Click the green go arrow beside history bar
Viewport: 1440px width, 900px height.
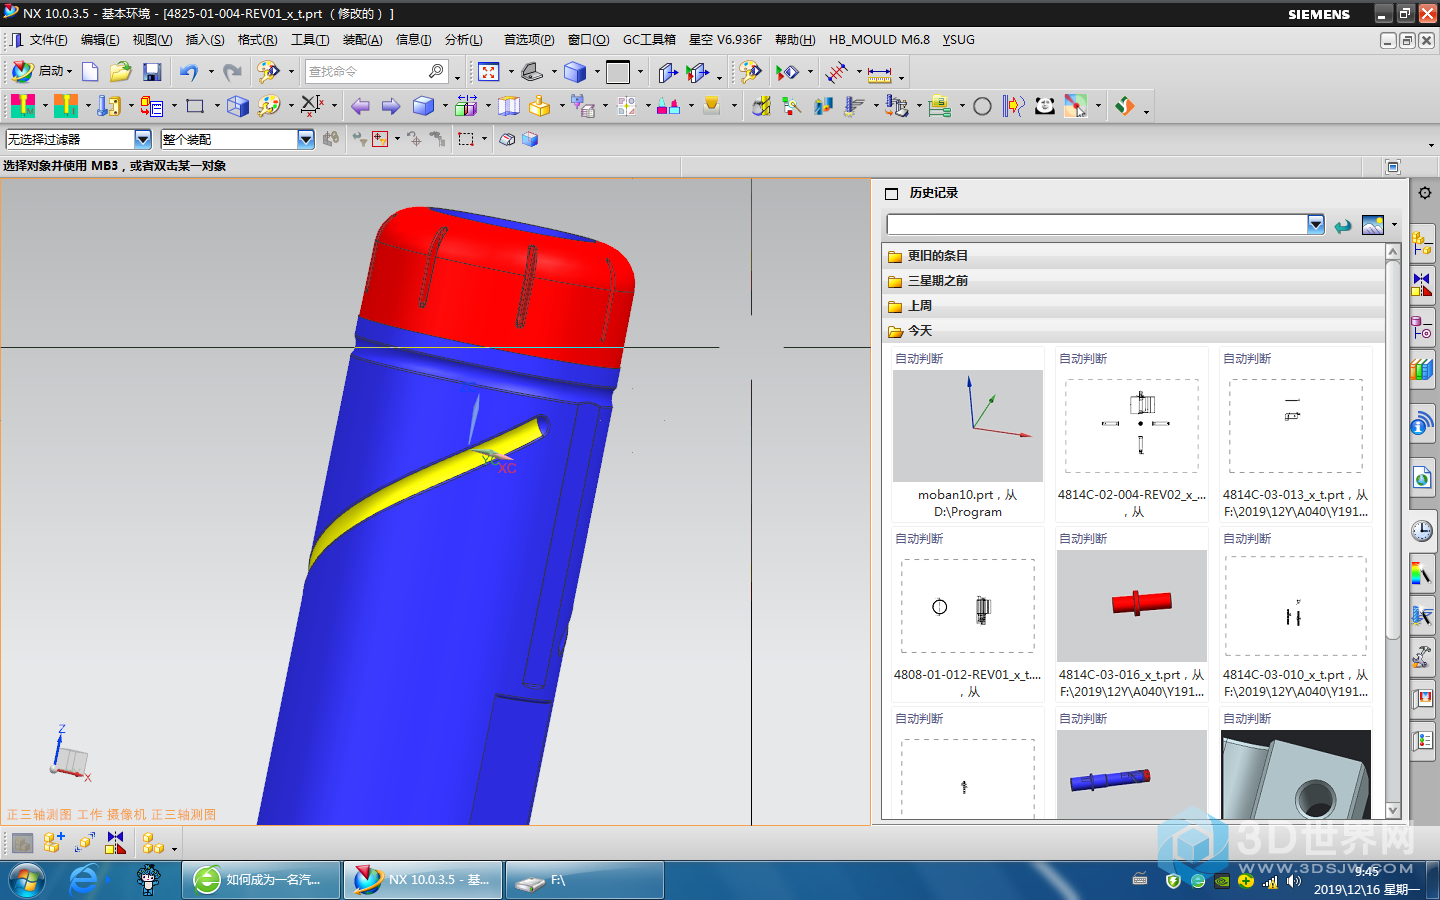coord(1343,226)
